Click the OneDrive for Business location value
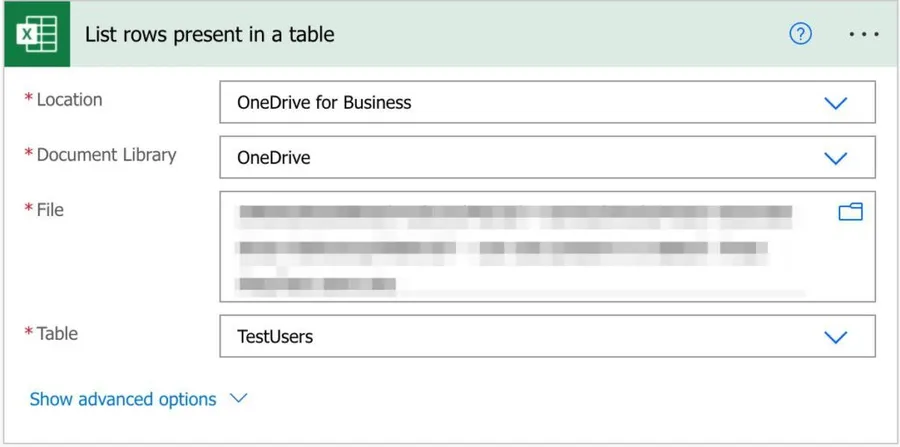 324,102
